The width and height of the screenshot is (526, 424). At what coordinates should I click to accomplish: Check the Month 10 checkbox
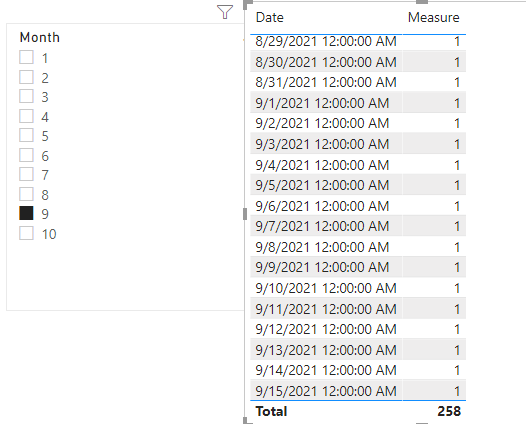pyautogui.click(x=26, y=233)
